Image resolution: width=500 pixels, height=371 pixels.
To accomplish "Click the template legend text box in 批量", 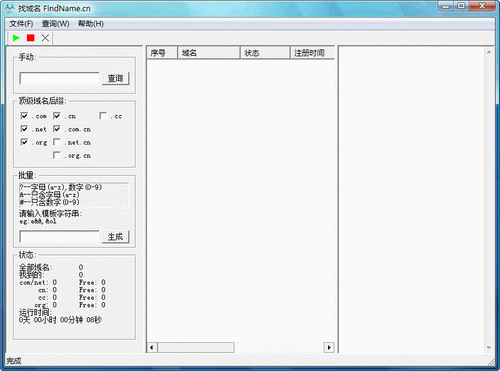I will coord(74,195).
